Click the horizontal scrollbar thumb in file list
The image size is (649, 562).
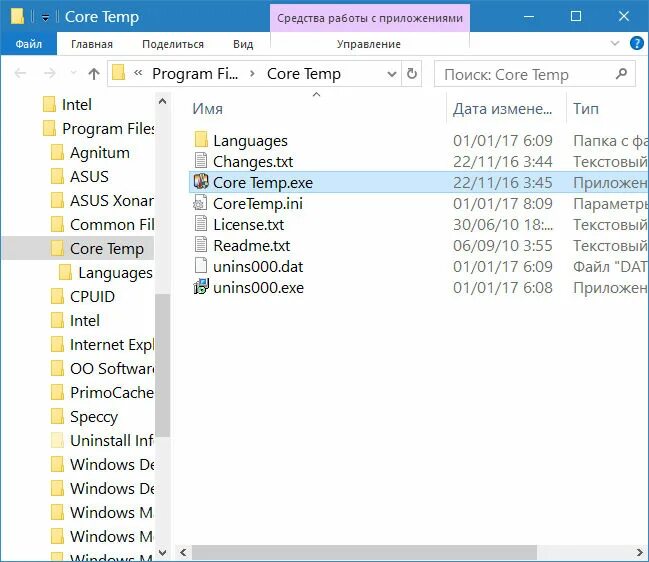[x=364, y=552]
